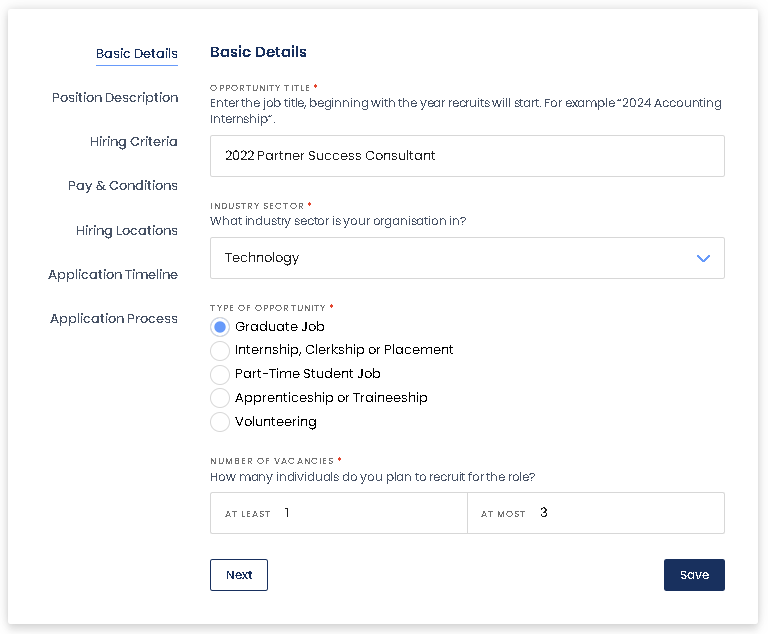
Task: Go to the Application Process tab
Action: pos(114,319)
